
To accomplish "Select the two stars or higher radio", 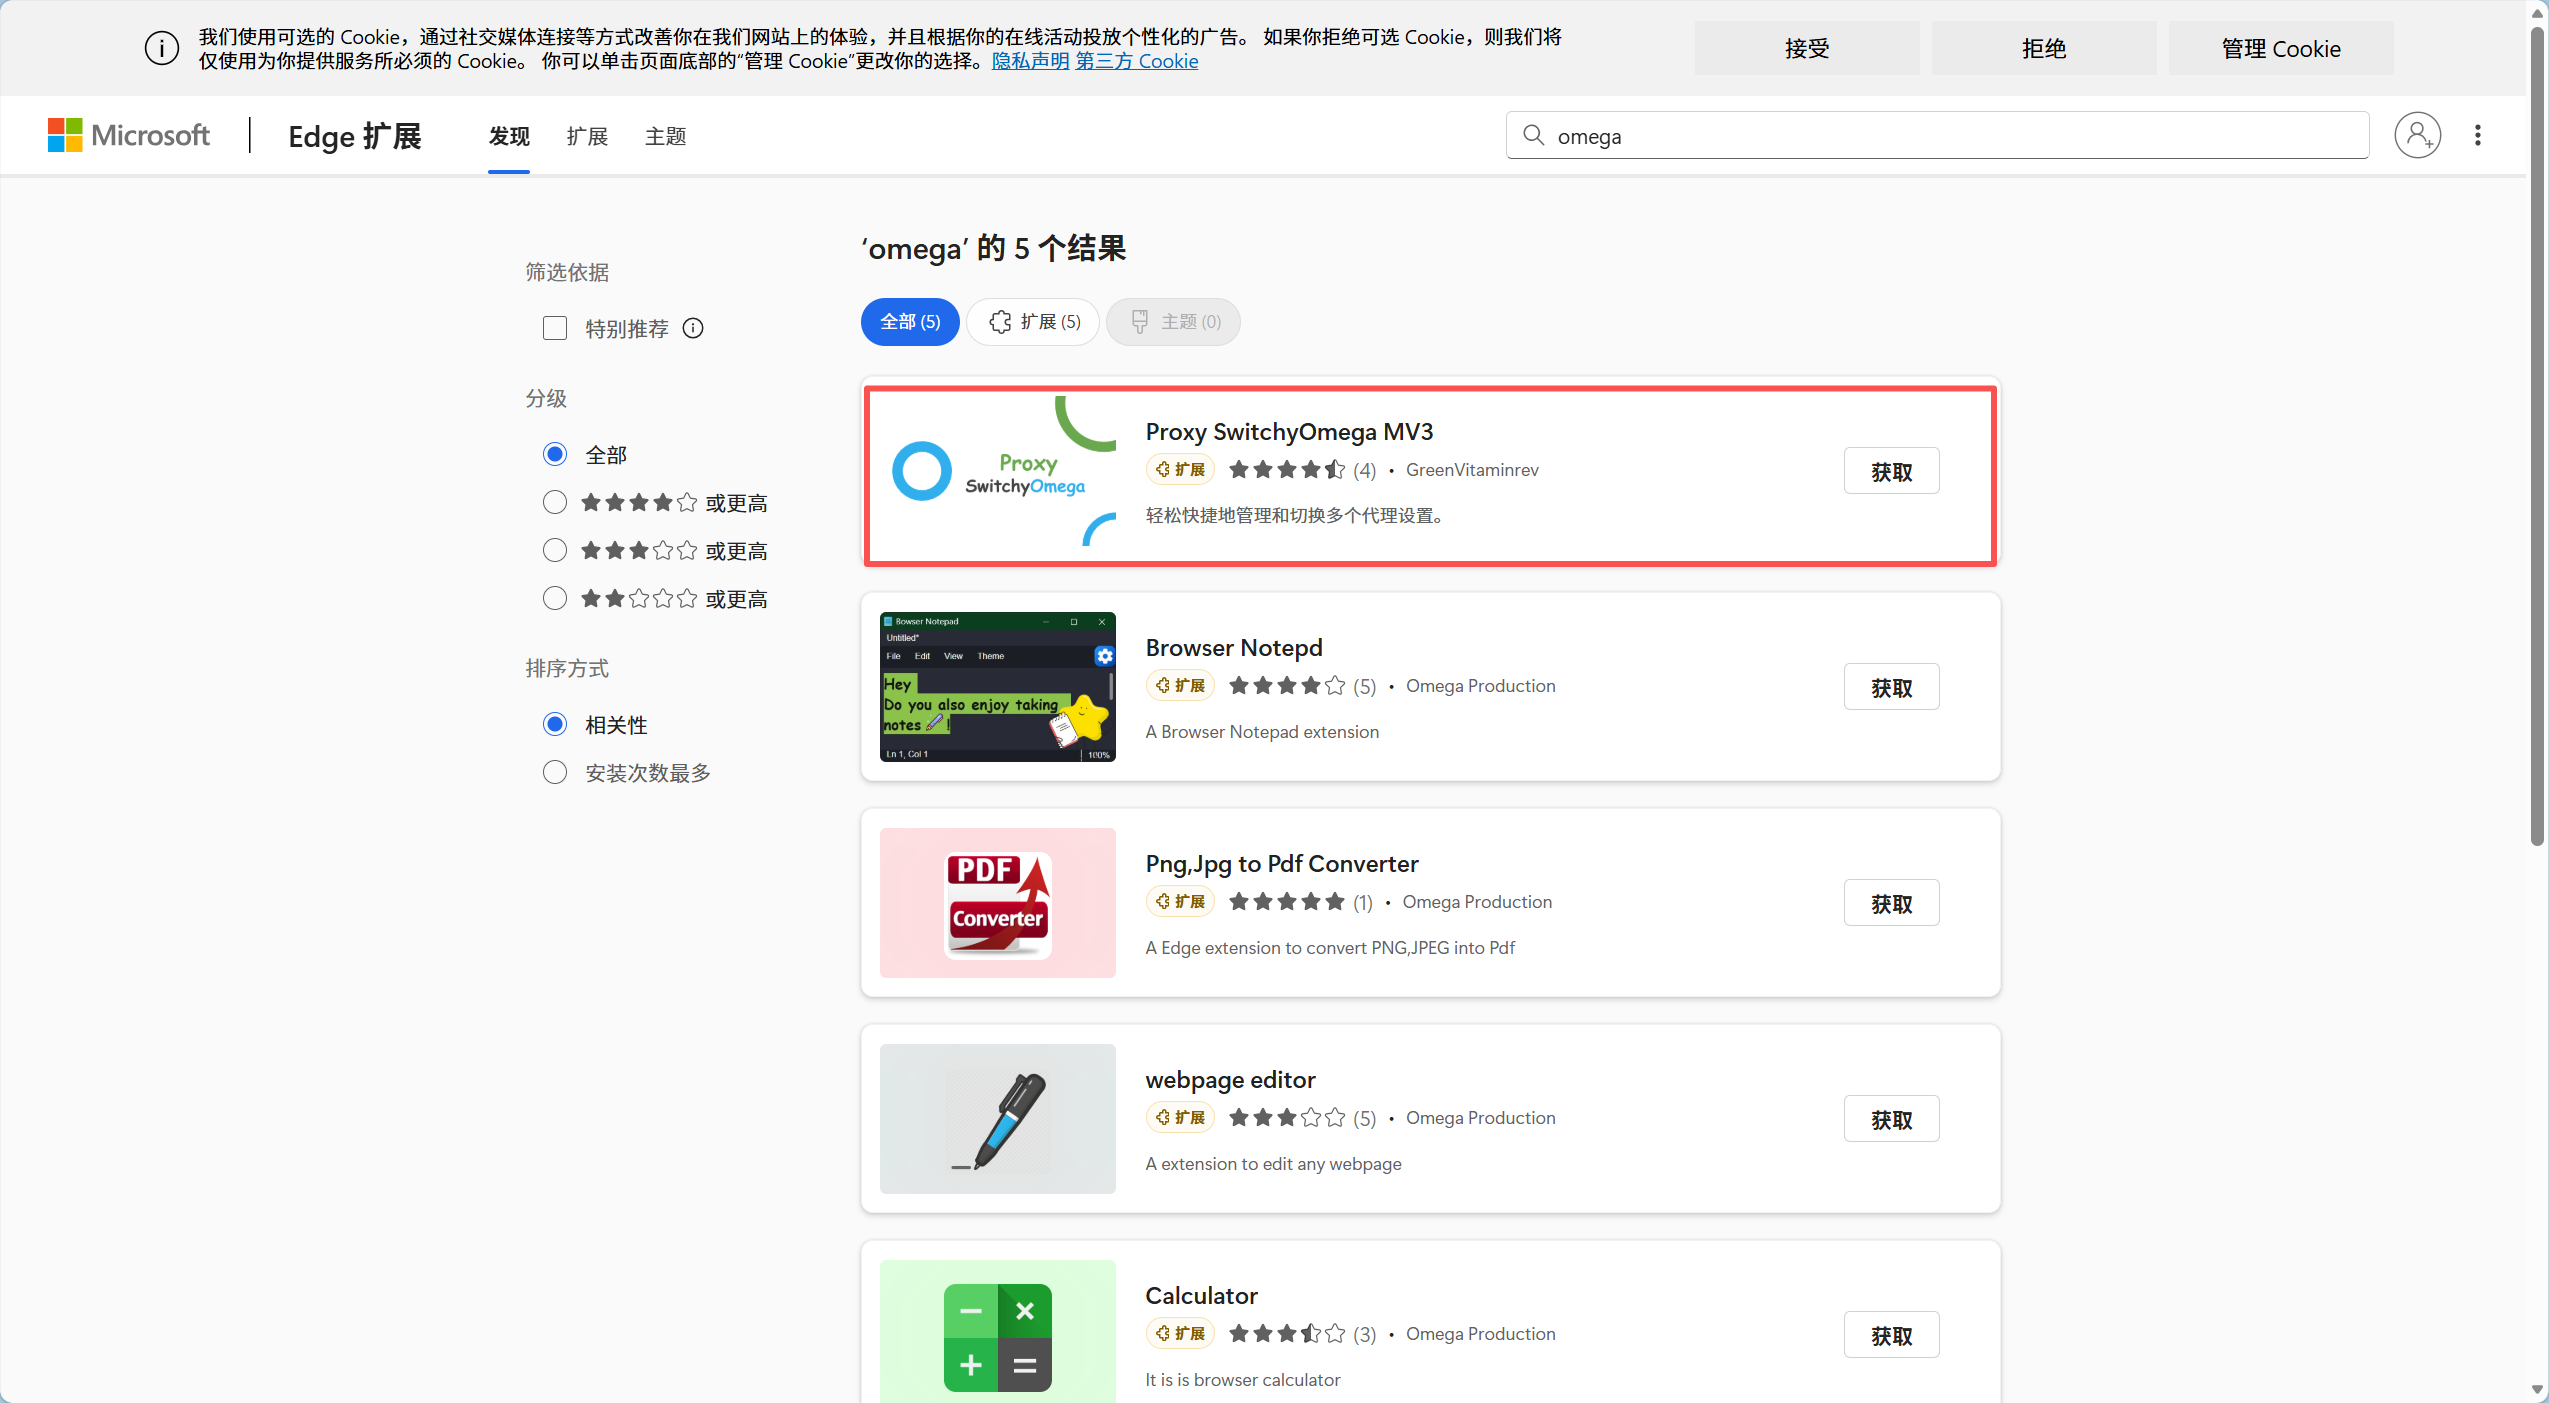I will 555,598.
